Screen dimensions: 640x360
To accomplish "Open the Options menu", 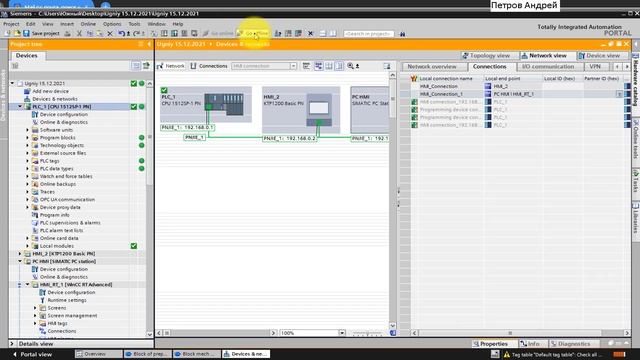I will coord(112,24).
